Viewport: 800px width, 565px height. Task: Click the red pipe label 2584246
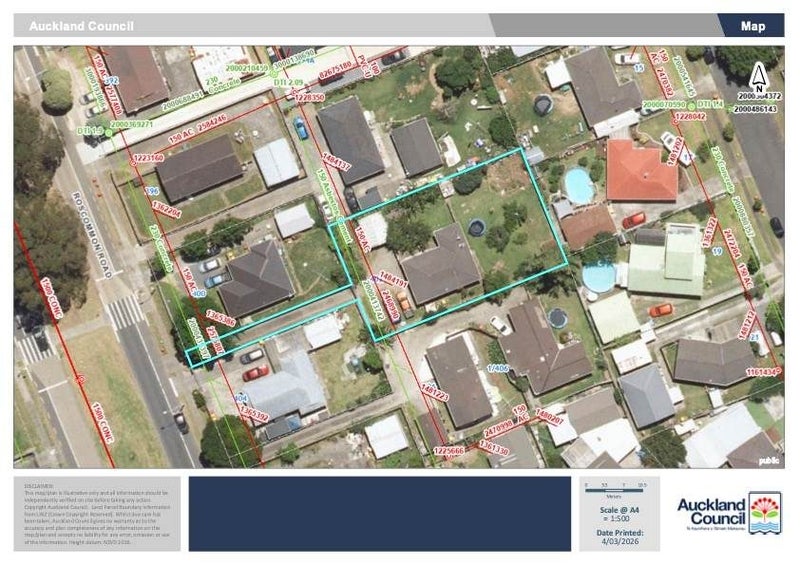tap(213, 121)
